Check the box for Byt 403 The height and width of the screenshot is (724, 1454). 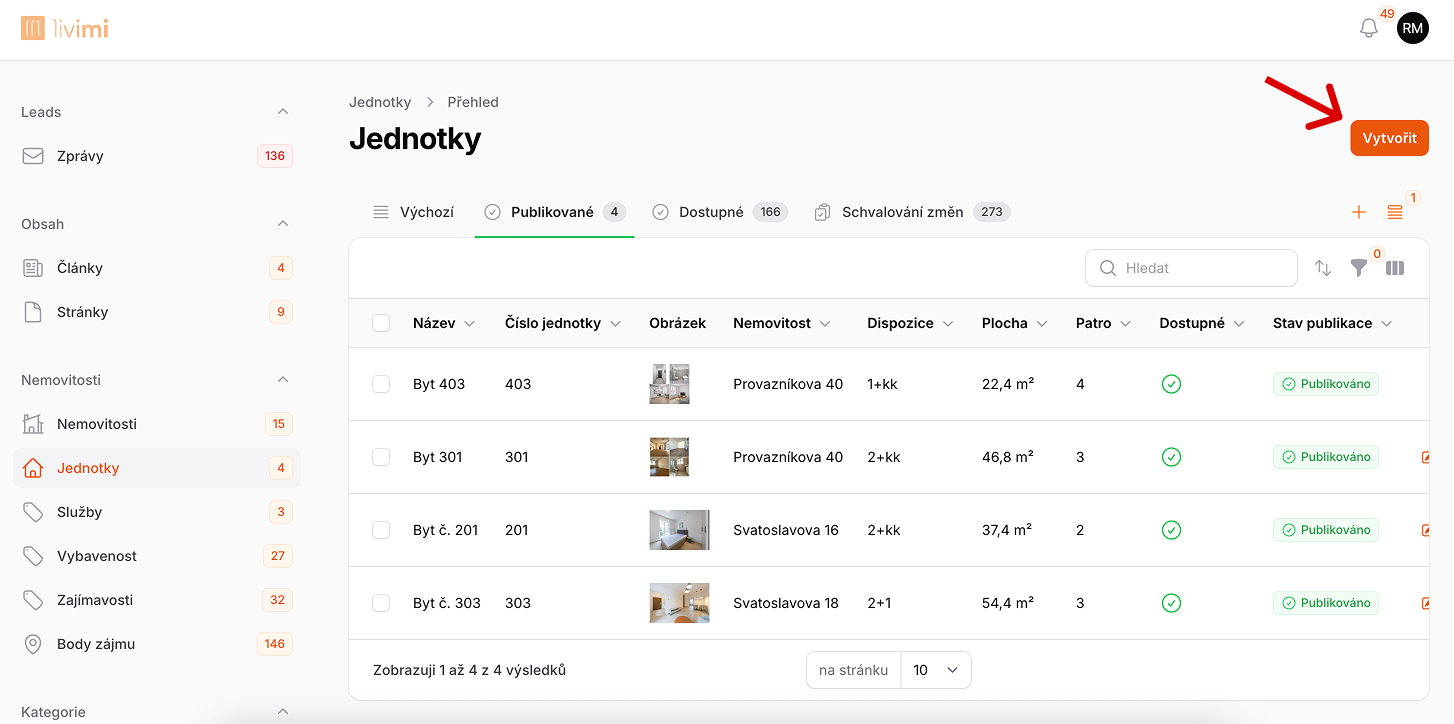tap(381, 384)
